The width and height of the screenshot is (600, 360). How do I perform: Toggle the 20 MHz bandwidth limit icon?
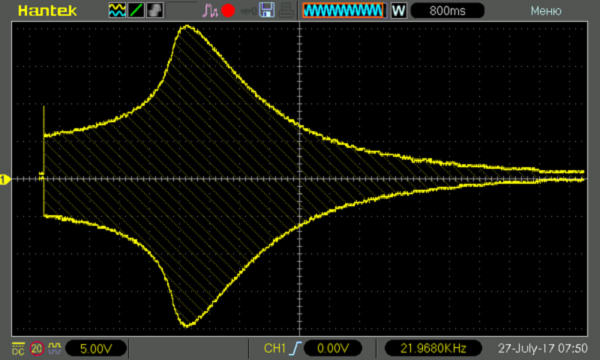[x=37, y=349]
